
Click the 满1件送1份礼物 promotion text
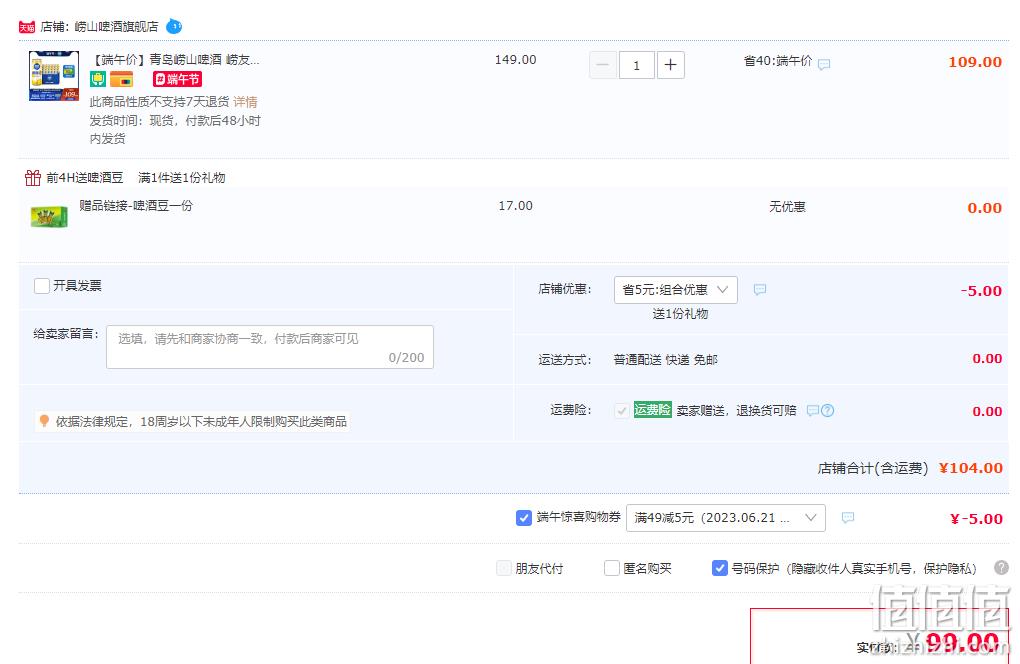(181, 178)
